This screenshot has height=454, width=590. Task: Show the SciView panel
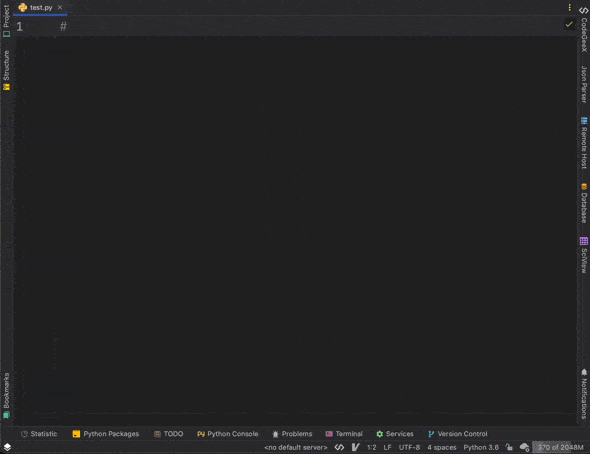click(x=584, y=255)
